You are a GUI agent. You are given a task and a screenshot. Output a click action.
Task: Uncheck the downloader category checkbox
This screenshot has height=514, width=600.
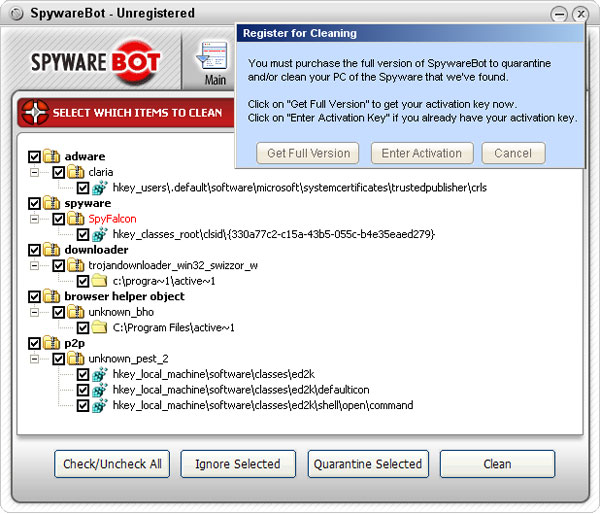click(x=34, y=250)
